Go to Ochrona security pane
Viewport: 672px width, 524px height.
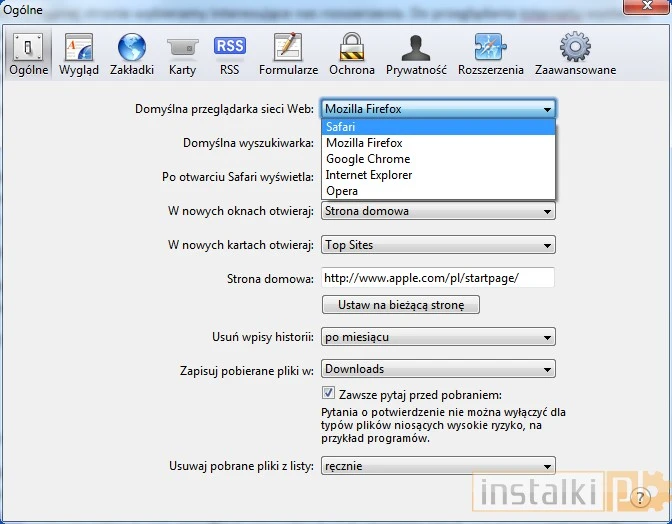(x=351, y=54)
